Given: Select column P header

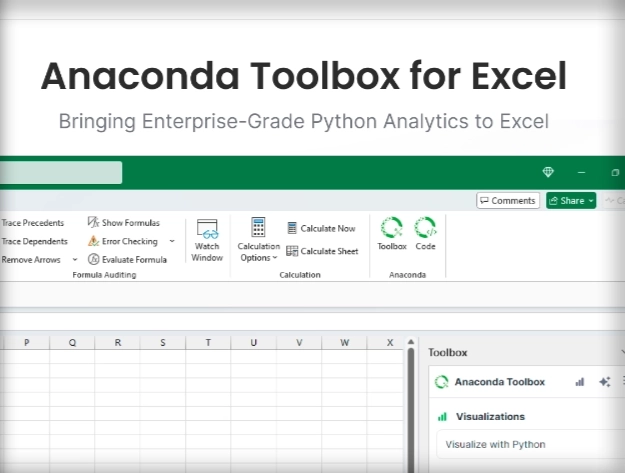Looking at the screenshot, I should click(27, 342).
